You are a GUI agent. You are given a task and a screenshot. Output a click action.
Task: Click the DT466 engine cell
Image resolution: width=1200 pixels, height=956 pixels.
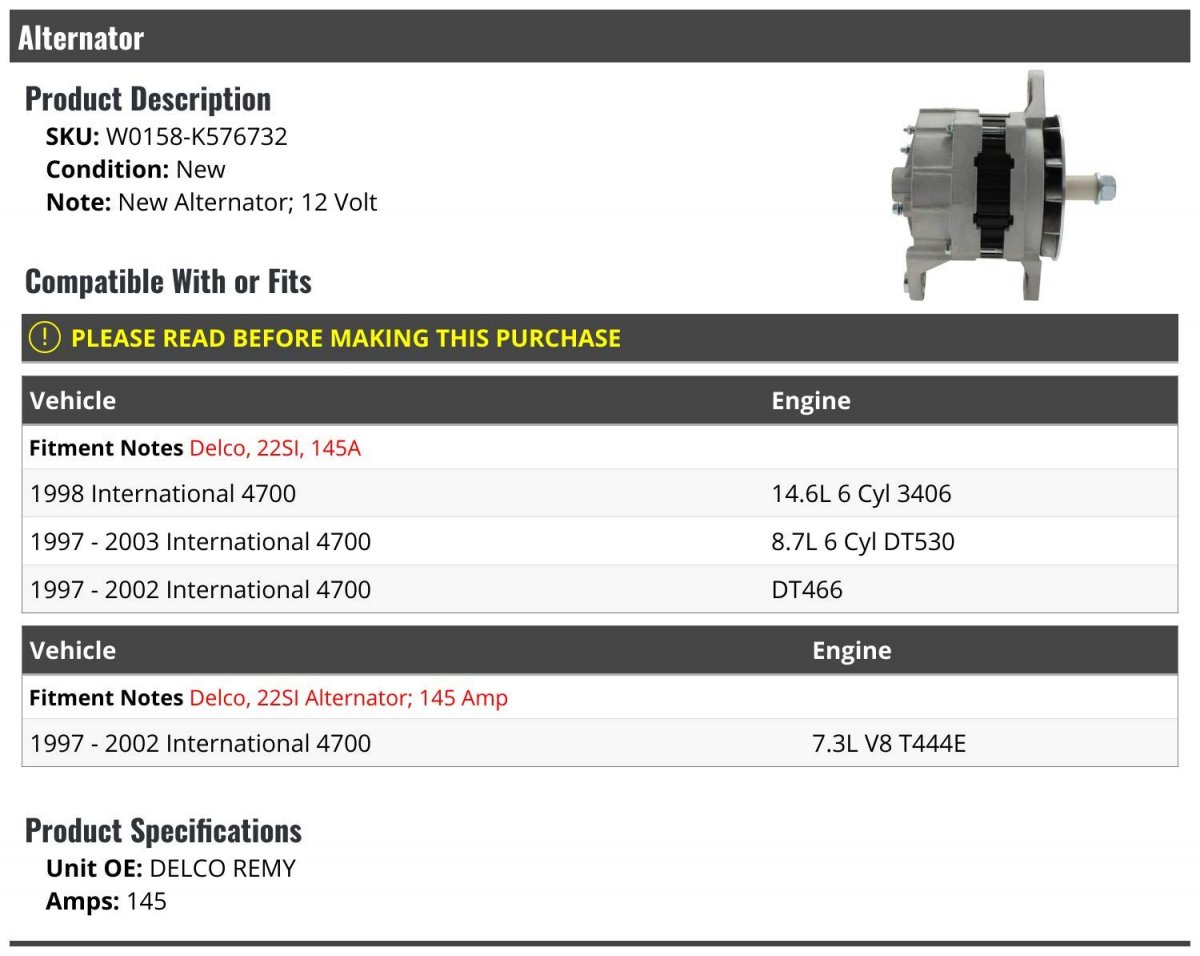click(x=807, y=590)
